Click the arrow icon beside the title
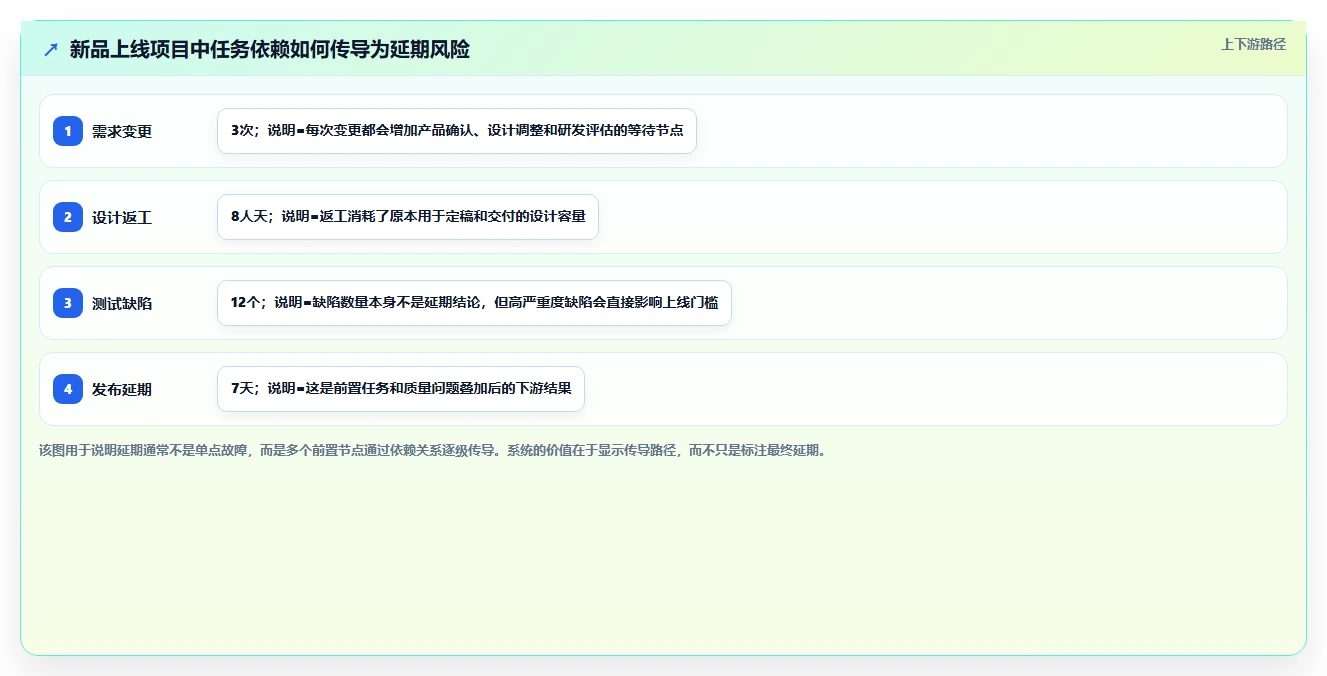 51,49
